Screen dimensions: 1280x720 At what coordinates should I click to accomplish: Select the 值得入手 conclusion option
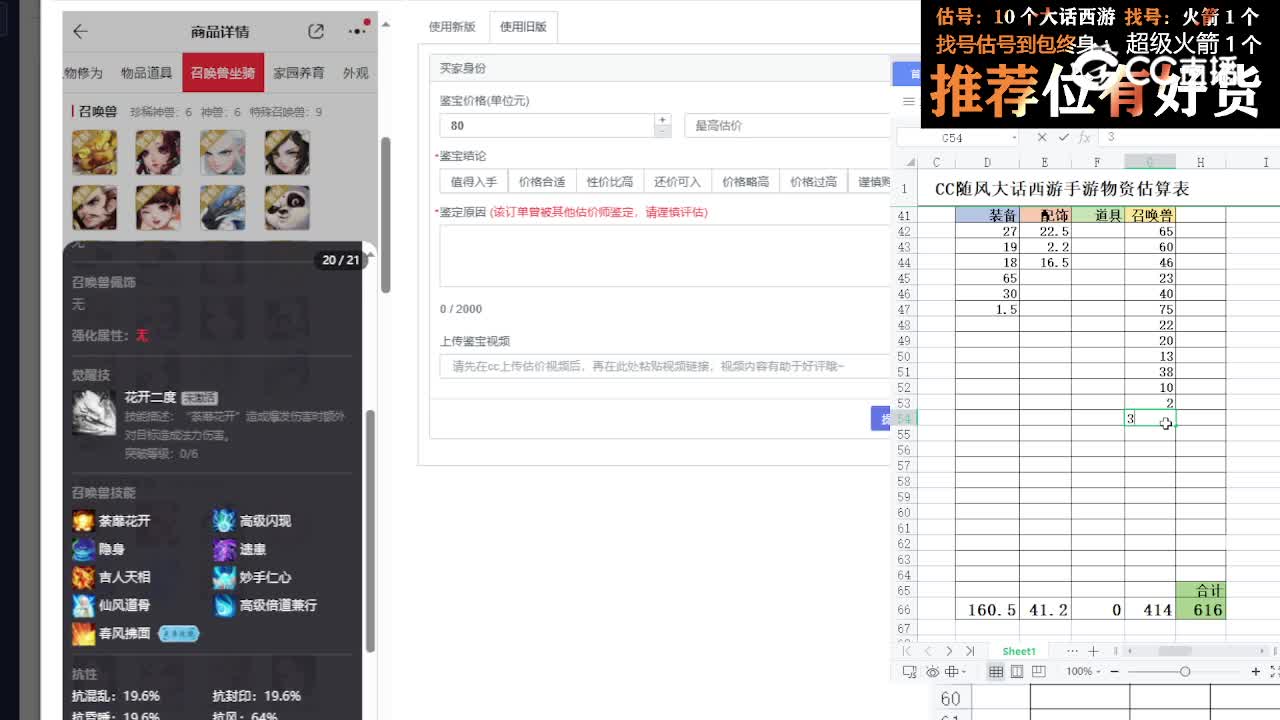tap(472, 181)
